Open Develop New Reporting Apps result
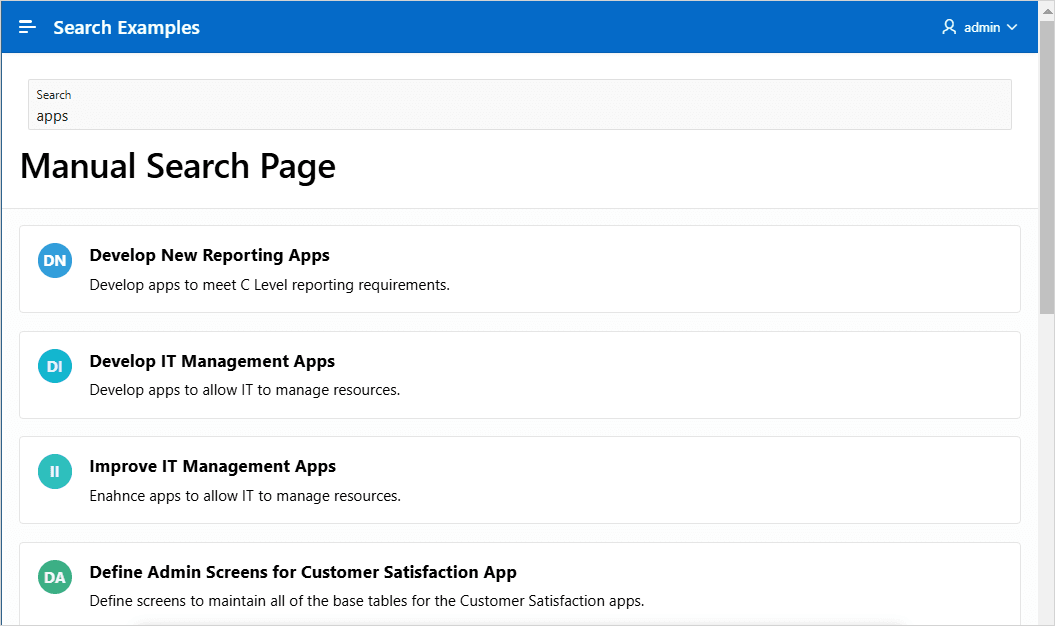This screenshot has height=626, width=1055. pos(209,255)
